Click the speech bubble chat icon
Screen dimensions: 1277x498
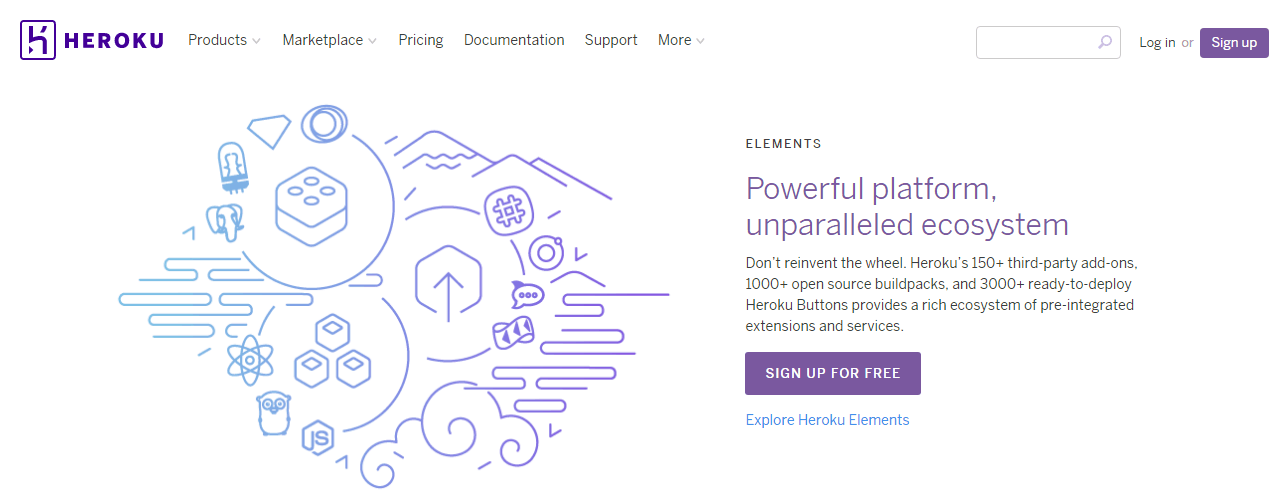(x=526, y=294)
